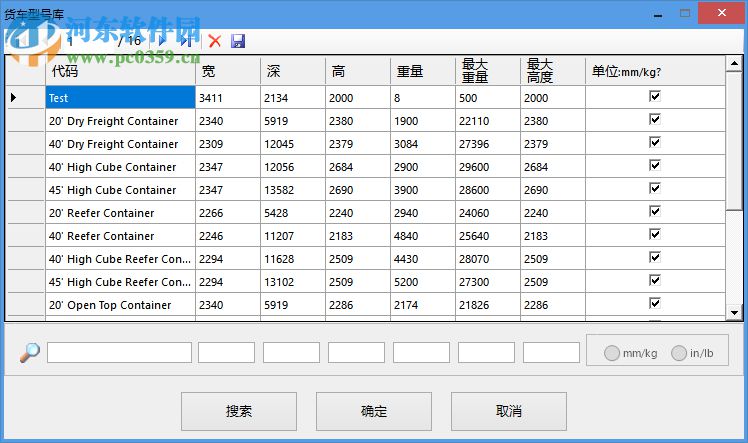Click the row selector arrow beside Test
The width and height of the screenshot is (748, 443).
(x=13, y=98)
